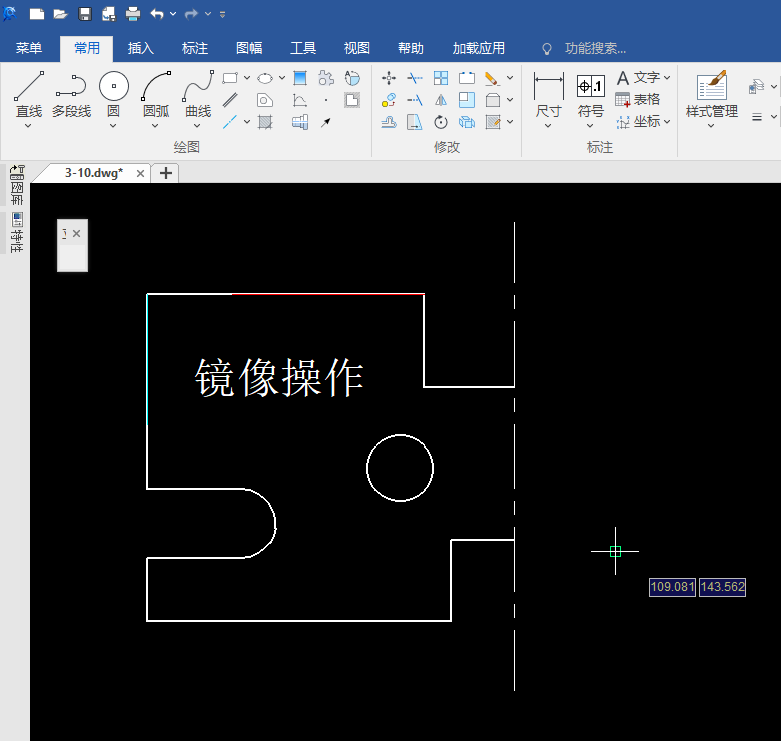The width and height of the screenshot is (781, 741).
Task: Expand the 符号 dropdown arrow
Action: [x=590, y=125]
